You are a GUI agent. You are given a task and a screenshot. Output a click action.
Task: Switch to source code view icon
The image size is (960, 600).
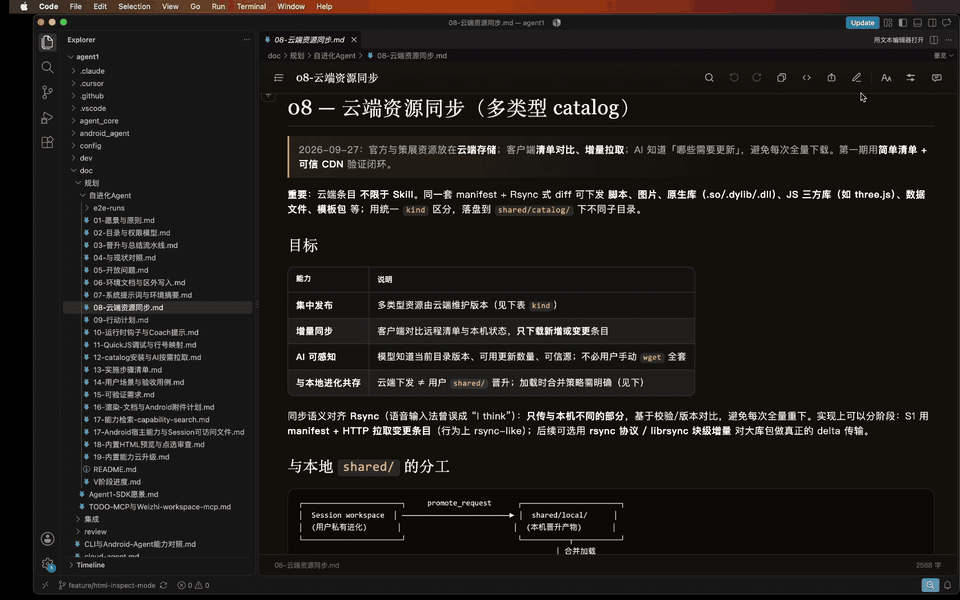pos(806,78)
